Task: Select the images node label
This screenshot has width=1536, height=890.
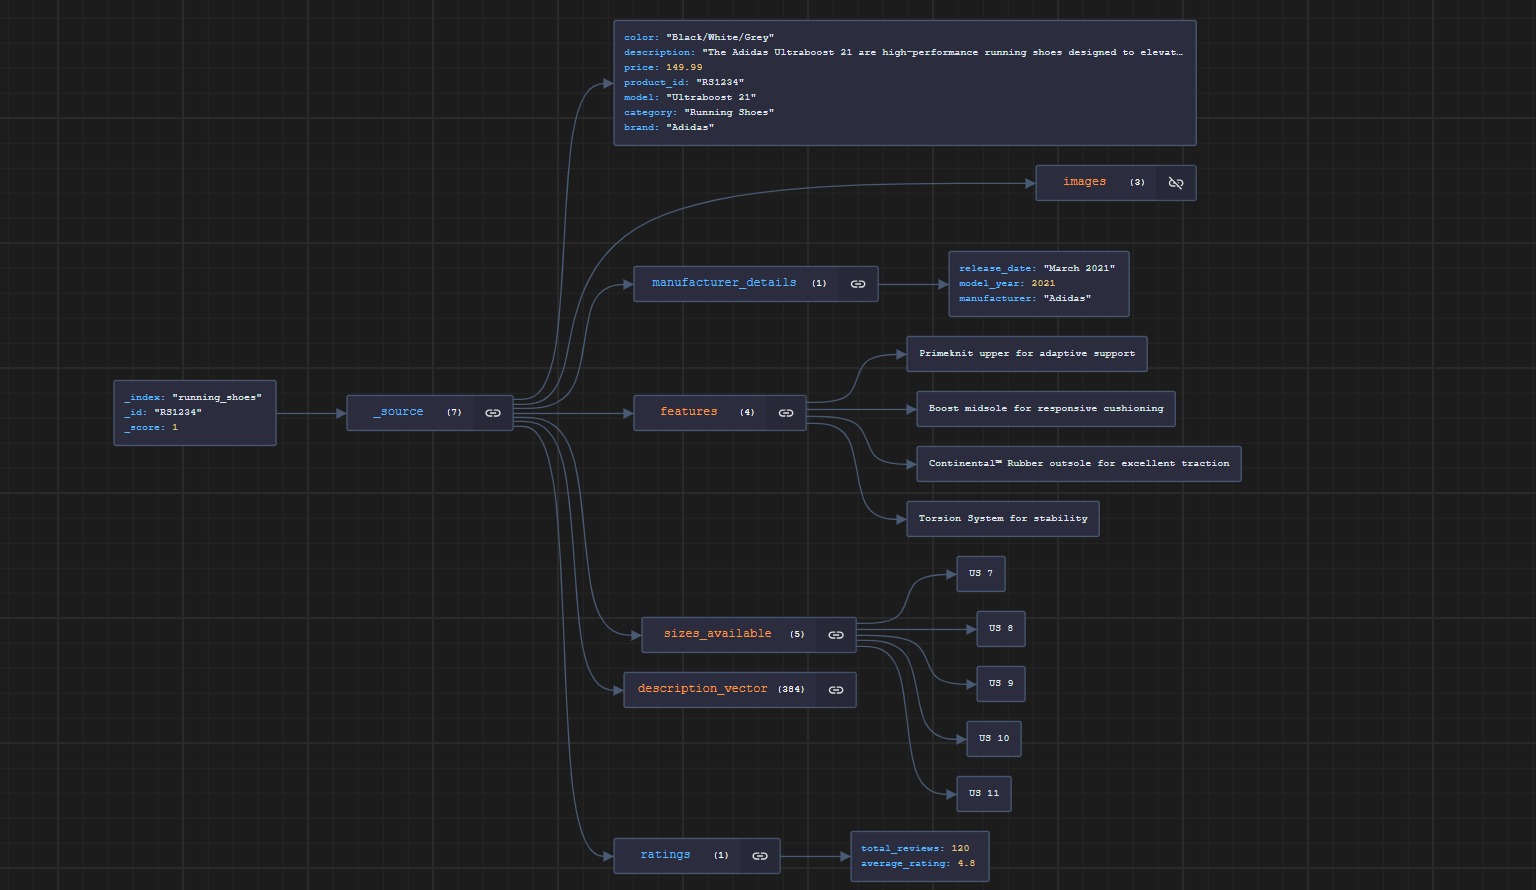Action: [x=1084, y=182]
